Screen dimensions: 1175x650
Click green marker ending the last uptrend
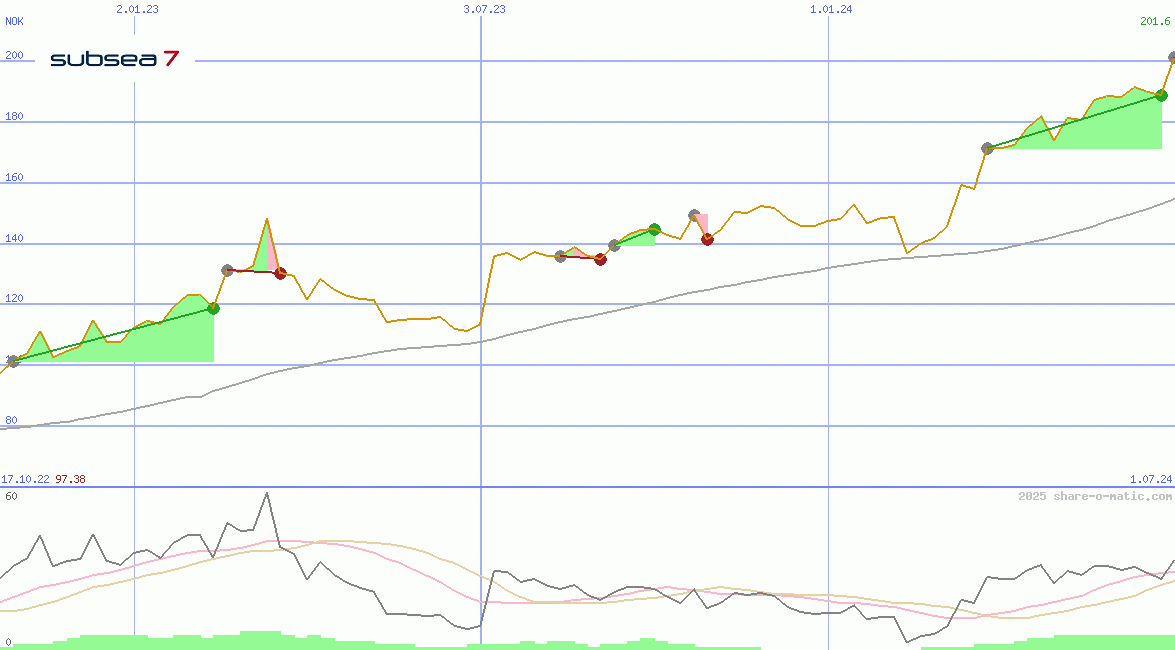[x=1161, y=95]
